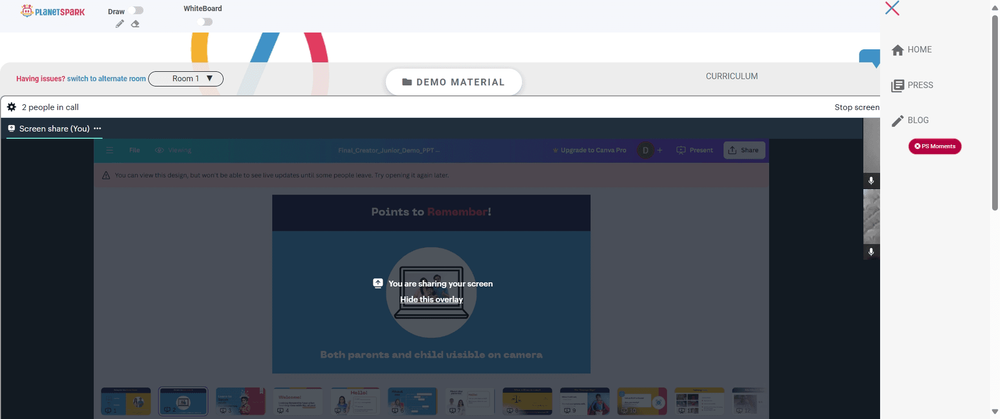
Task: Click the X icon to close side menu
Action: coord(892,8)
